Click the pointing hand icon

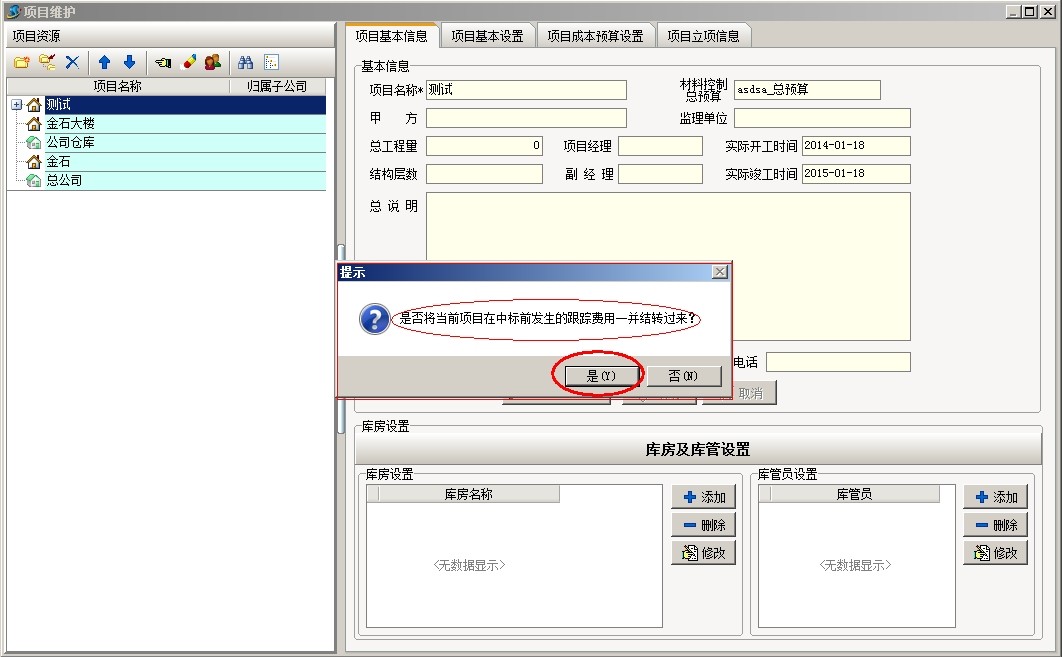point(163,62)
